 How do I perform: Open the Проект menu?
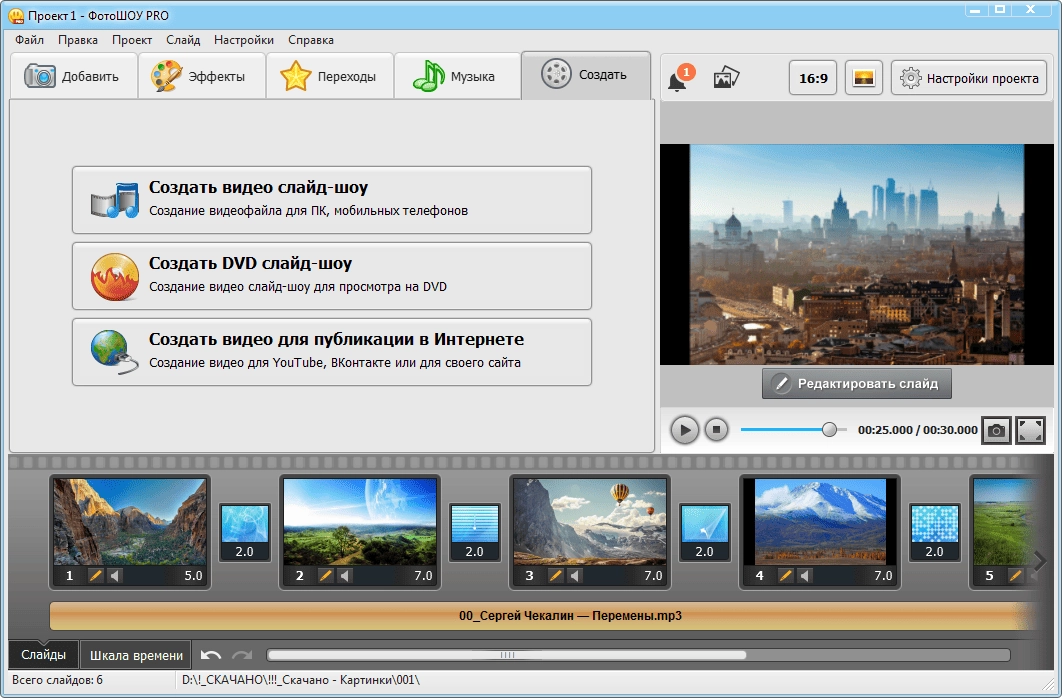132,40
